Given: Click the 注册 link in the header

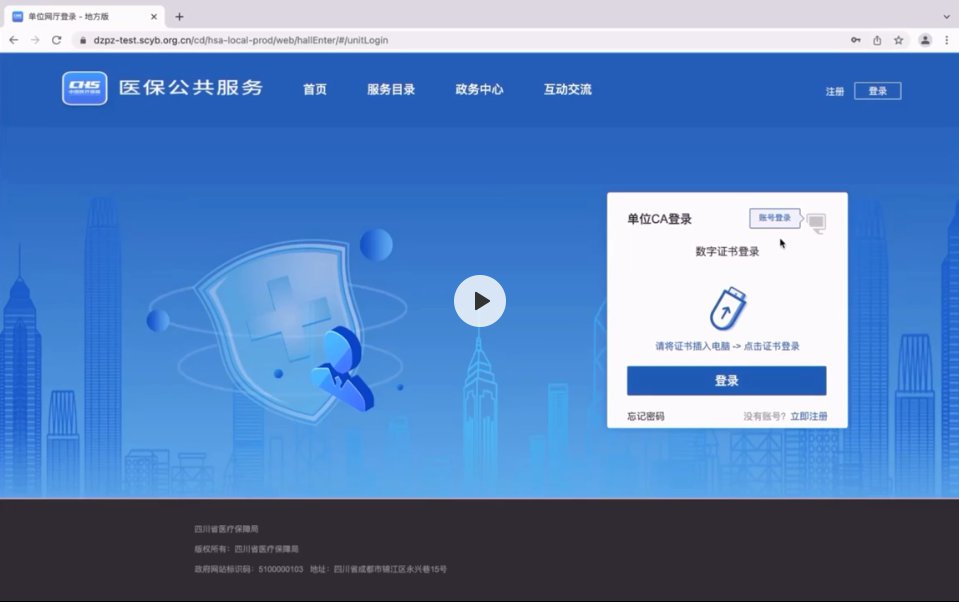Looking at the screenshot, I should 835,91.
